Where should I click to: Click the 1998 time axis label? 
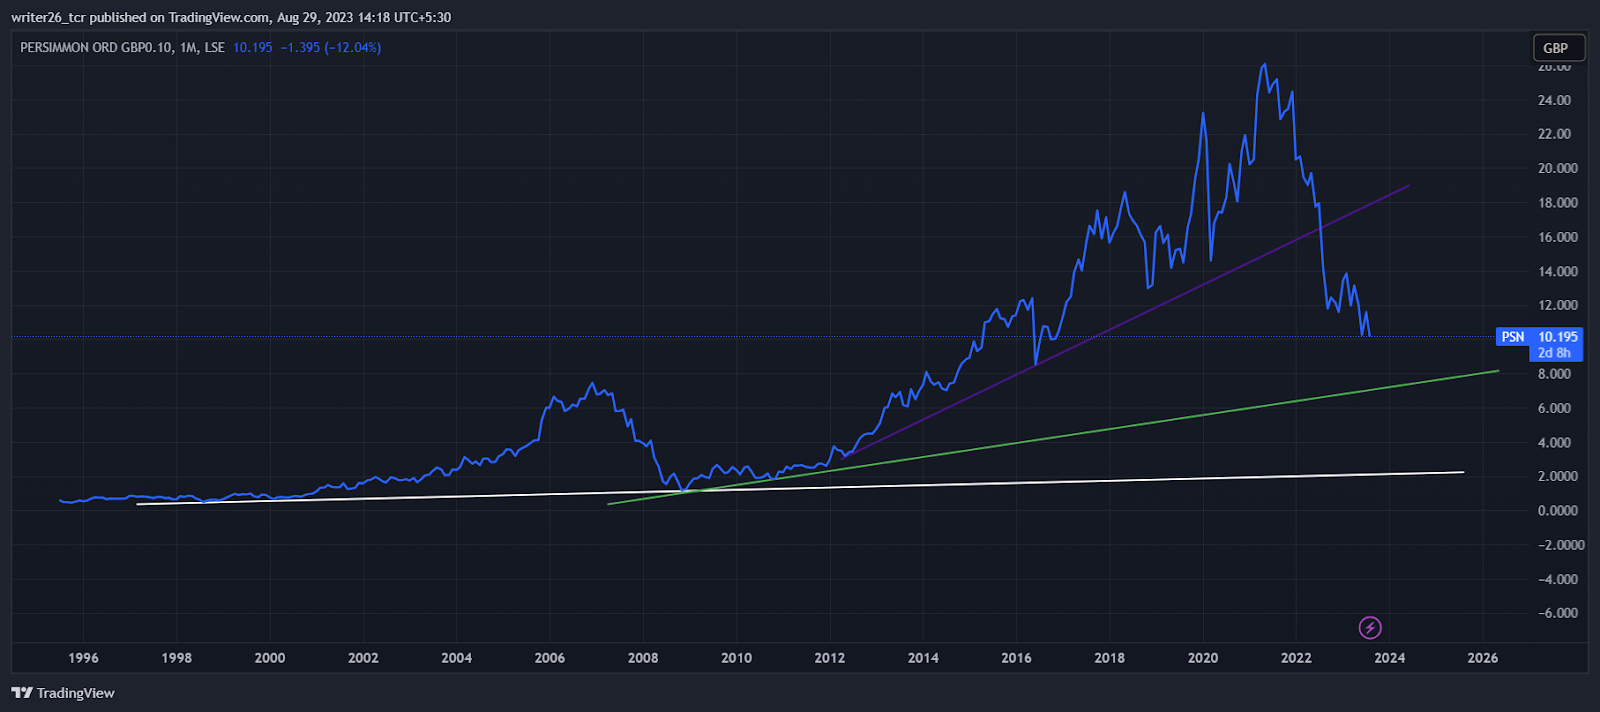click(x=177, y=658)
